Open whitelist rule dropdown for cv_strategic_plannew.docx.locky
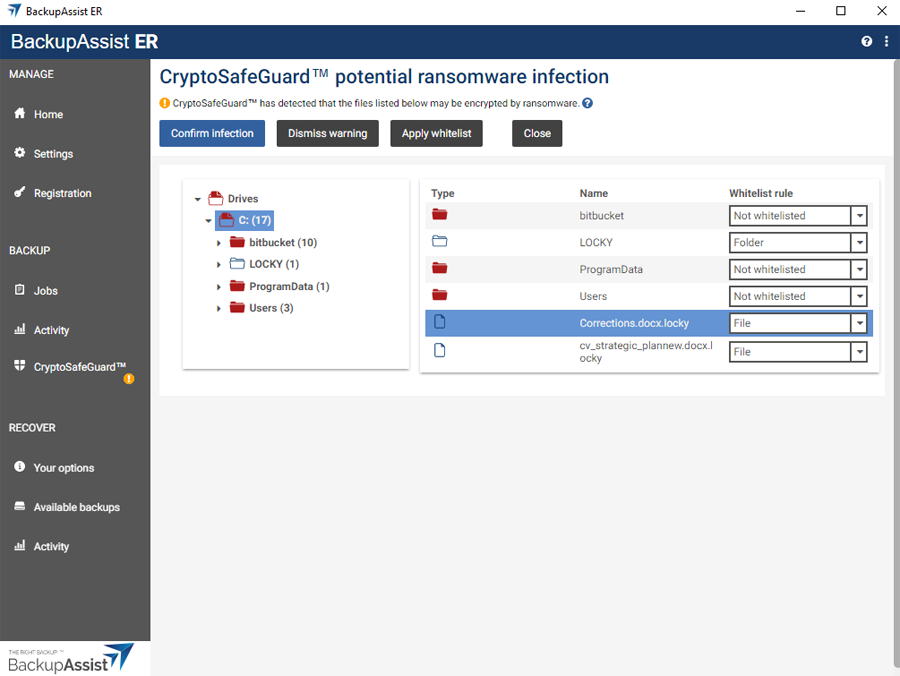The width and height of the screenshot is (900, 676). 859,352
